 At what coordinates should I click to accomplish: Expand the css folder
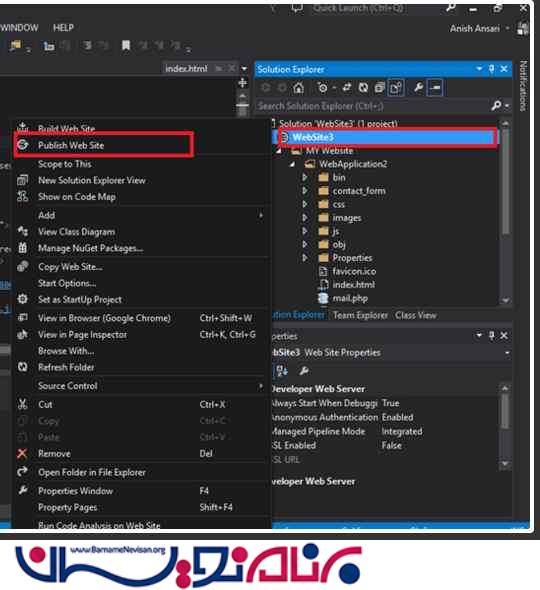[305, 204]
